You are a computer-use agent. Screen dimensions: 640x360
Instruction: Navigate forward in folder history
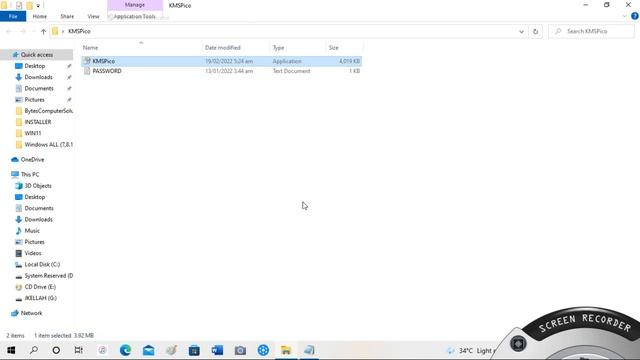pyautogui.click(x=23, y=31)
